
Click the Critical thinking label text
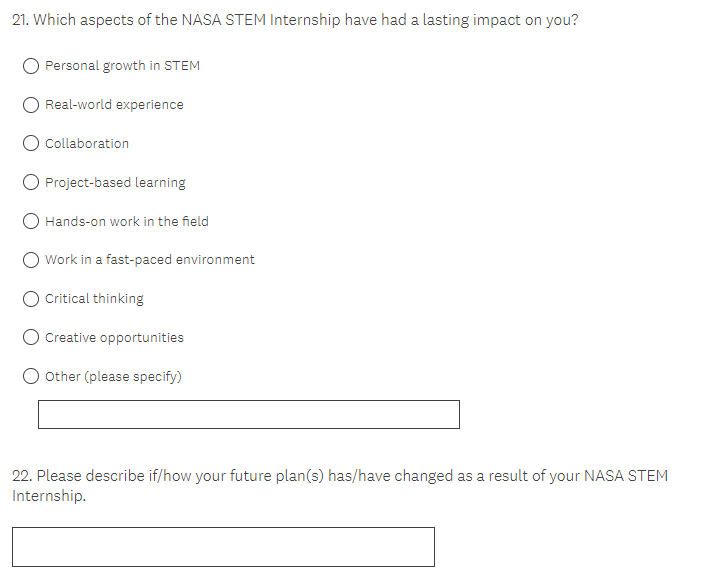coord(94,299)
